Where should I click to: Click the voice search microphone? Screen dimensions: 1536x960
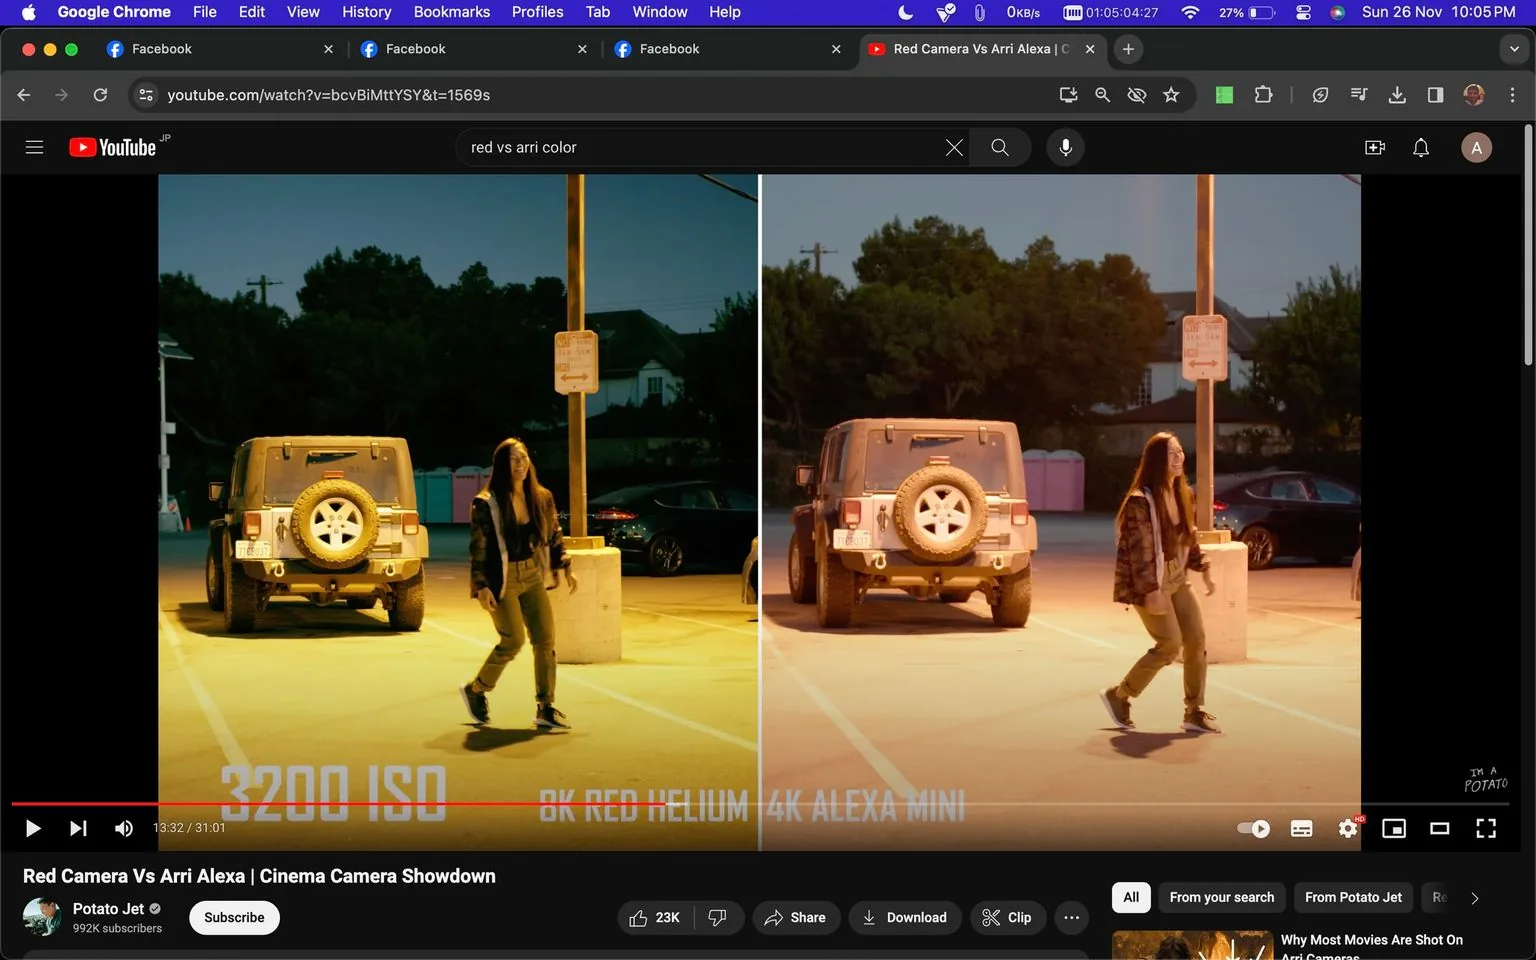pyautogui.click(x=1065, y=147)
